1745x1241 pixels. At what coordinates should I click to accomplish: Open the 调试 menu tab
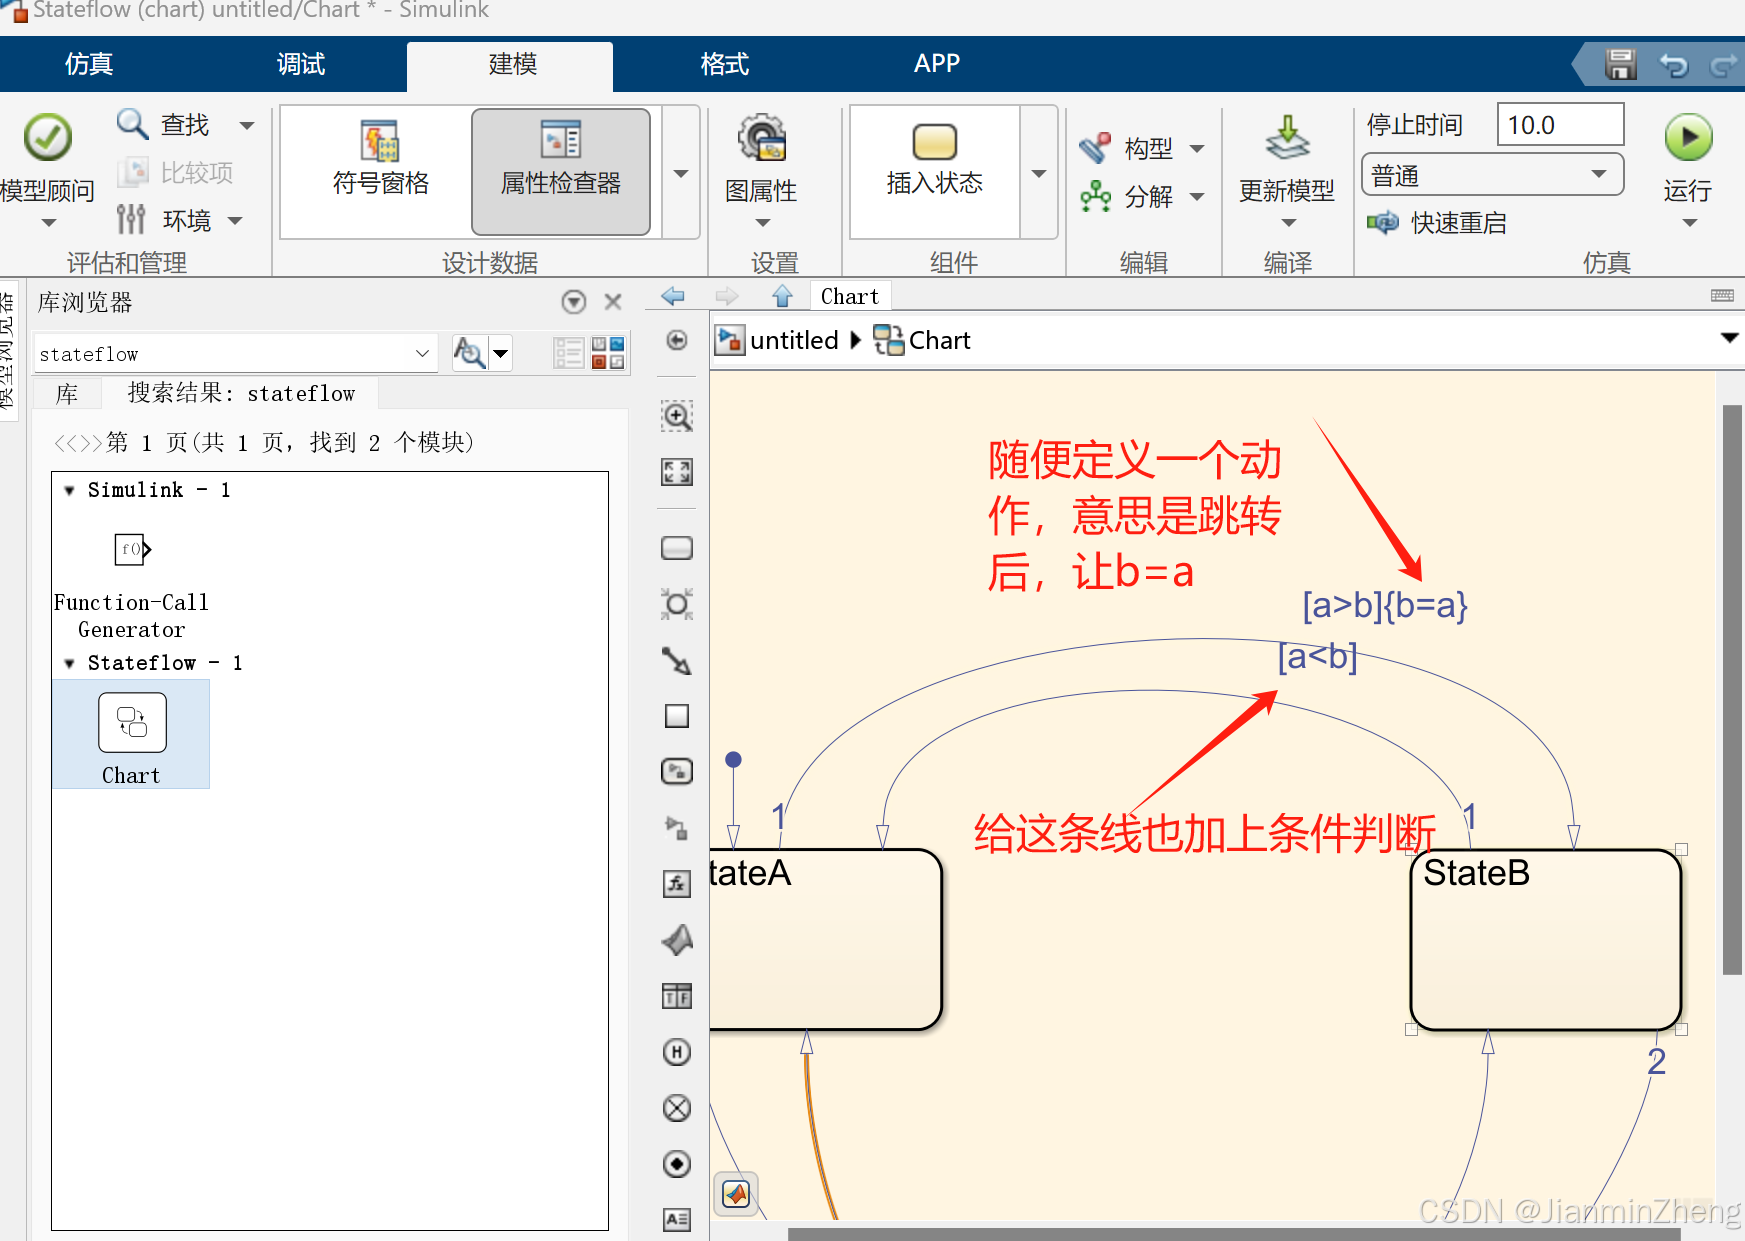(299, 63)
